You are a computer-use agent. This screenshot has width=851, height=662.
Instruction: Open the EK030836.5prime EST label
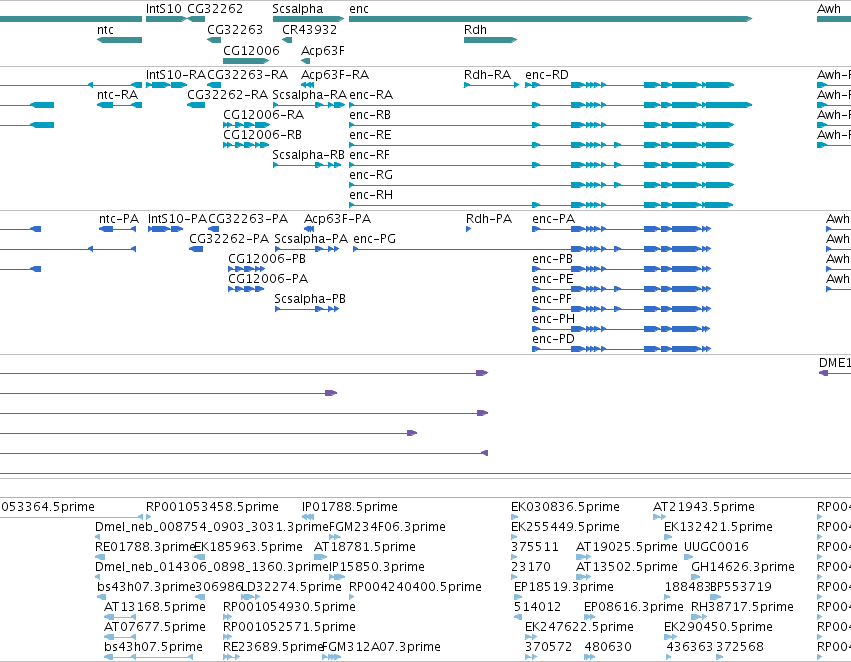566,507
